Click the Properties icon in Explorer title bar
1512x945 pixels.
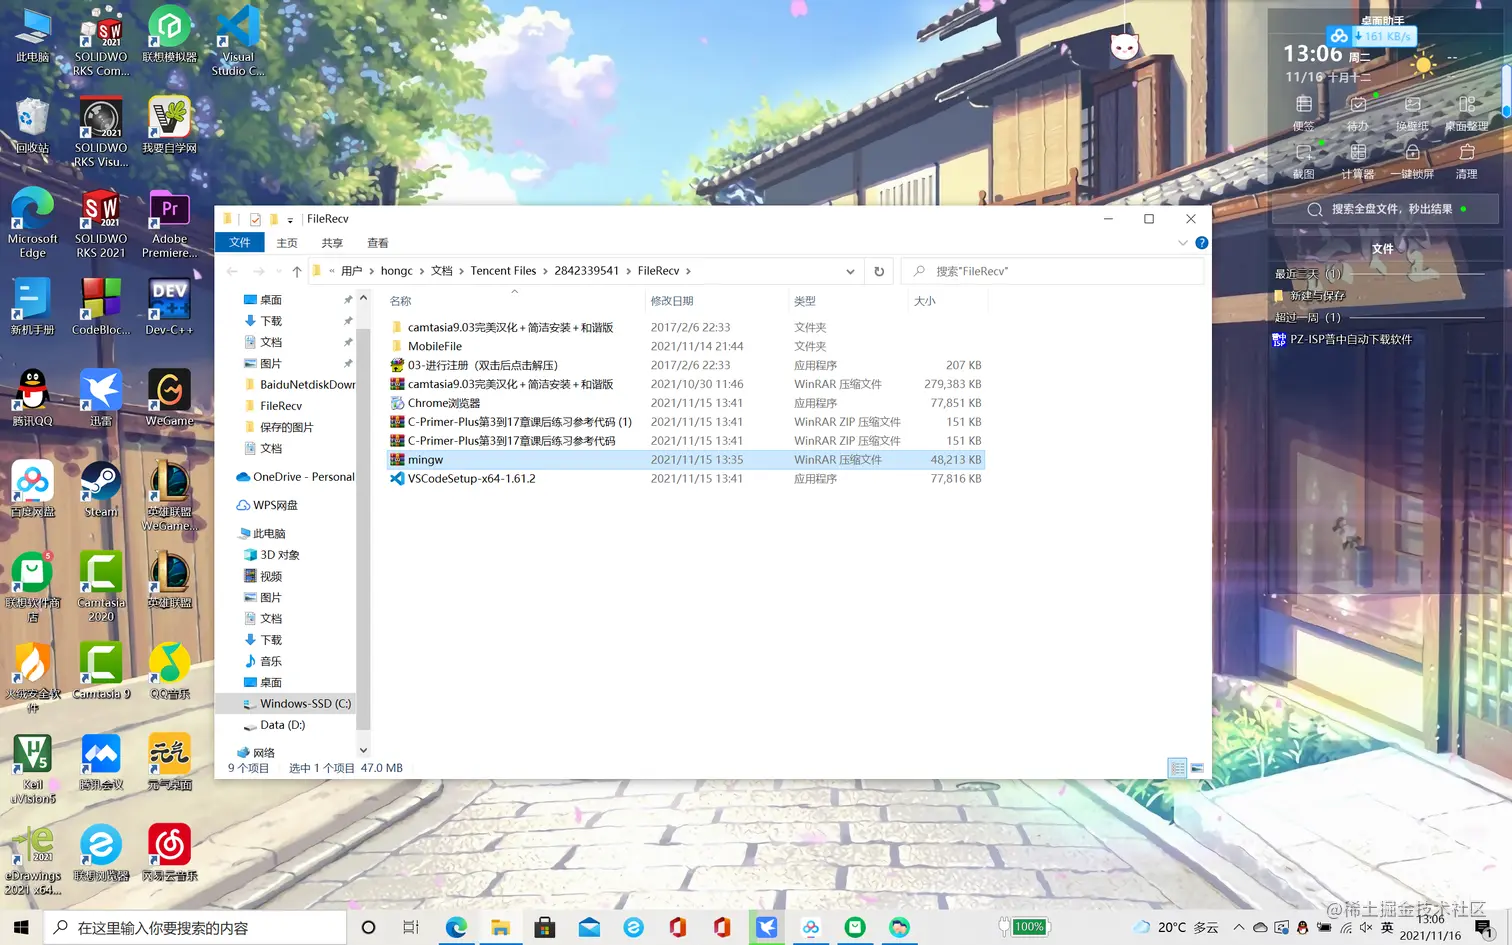coord(255,219)
